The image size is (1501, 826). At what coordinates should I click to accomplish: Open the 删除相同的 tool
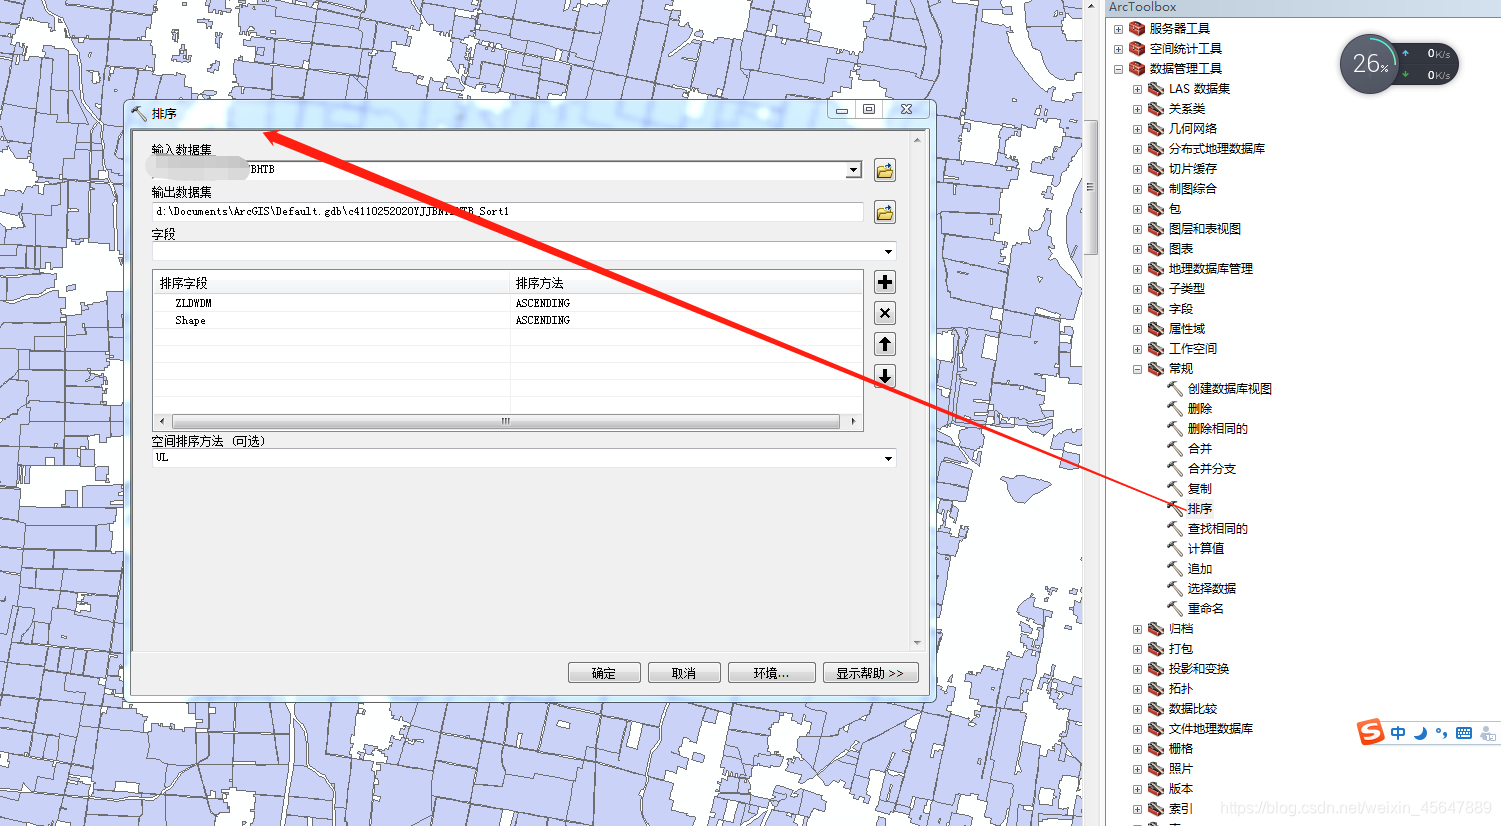(1217, 429)
